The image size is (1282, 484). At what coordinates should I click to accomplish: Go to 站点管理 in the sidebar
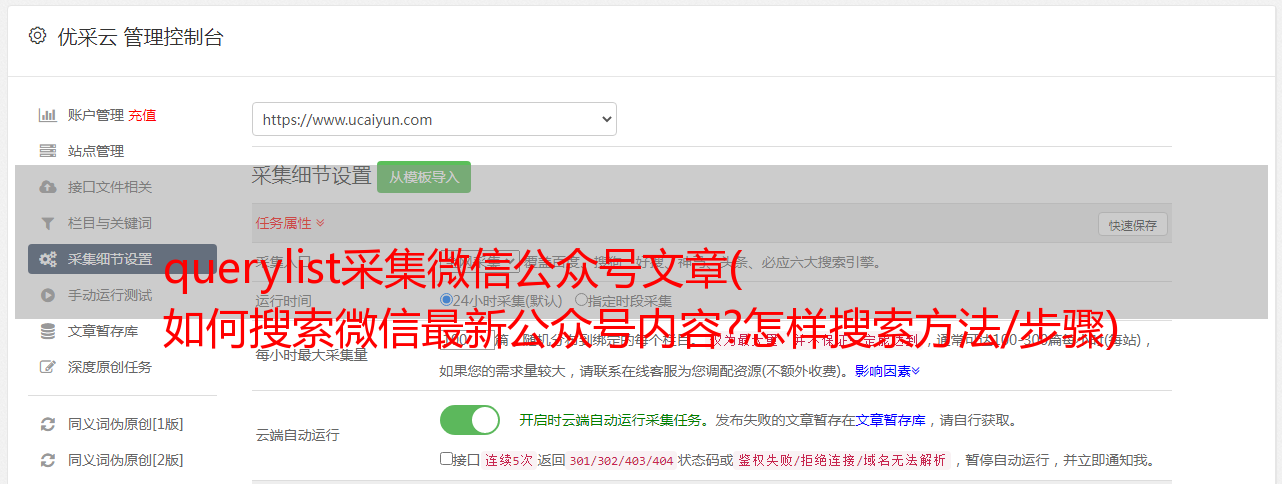tap(96, 151)
